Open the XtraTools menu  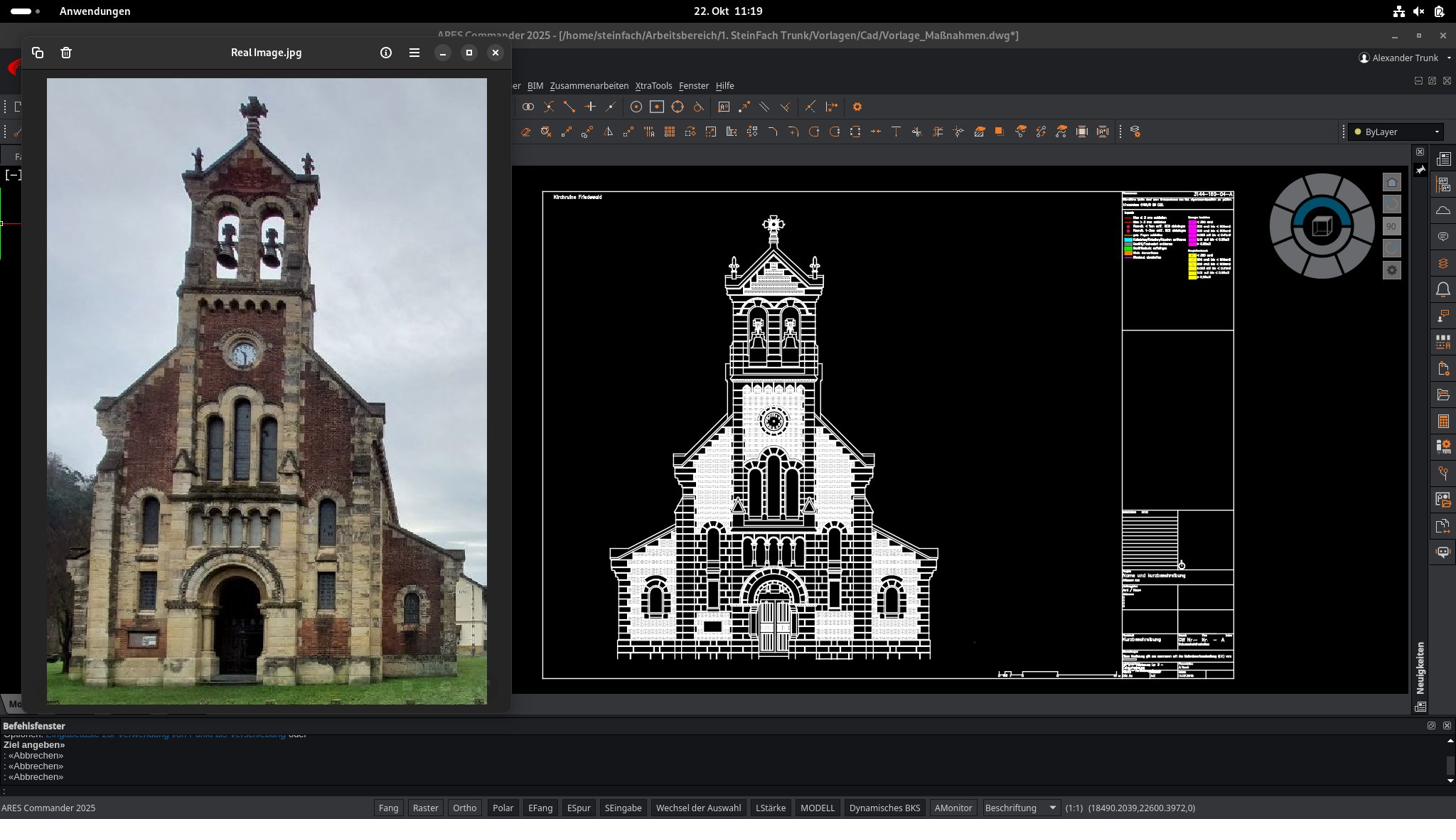653,86
